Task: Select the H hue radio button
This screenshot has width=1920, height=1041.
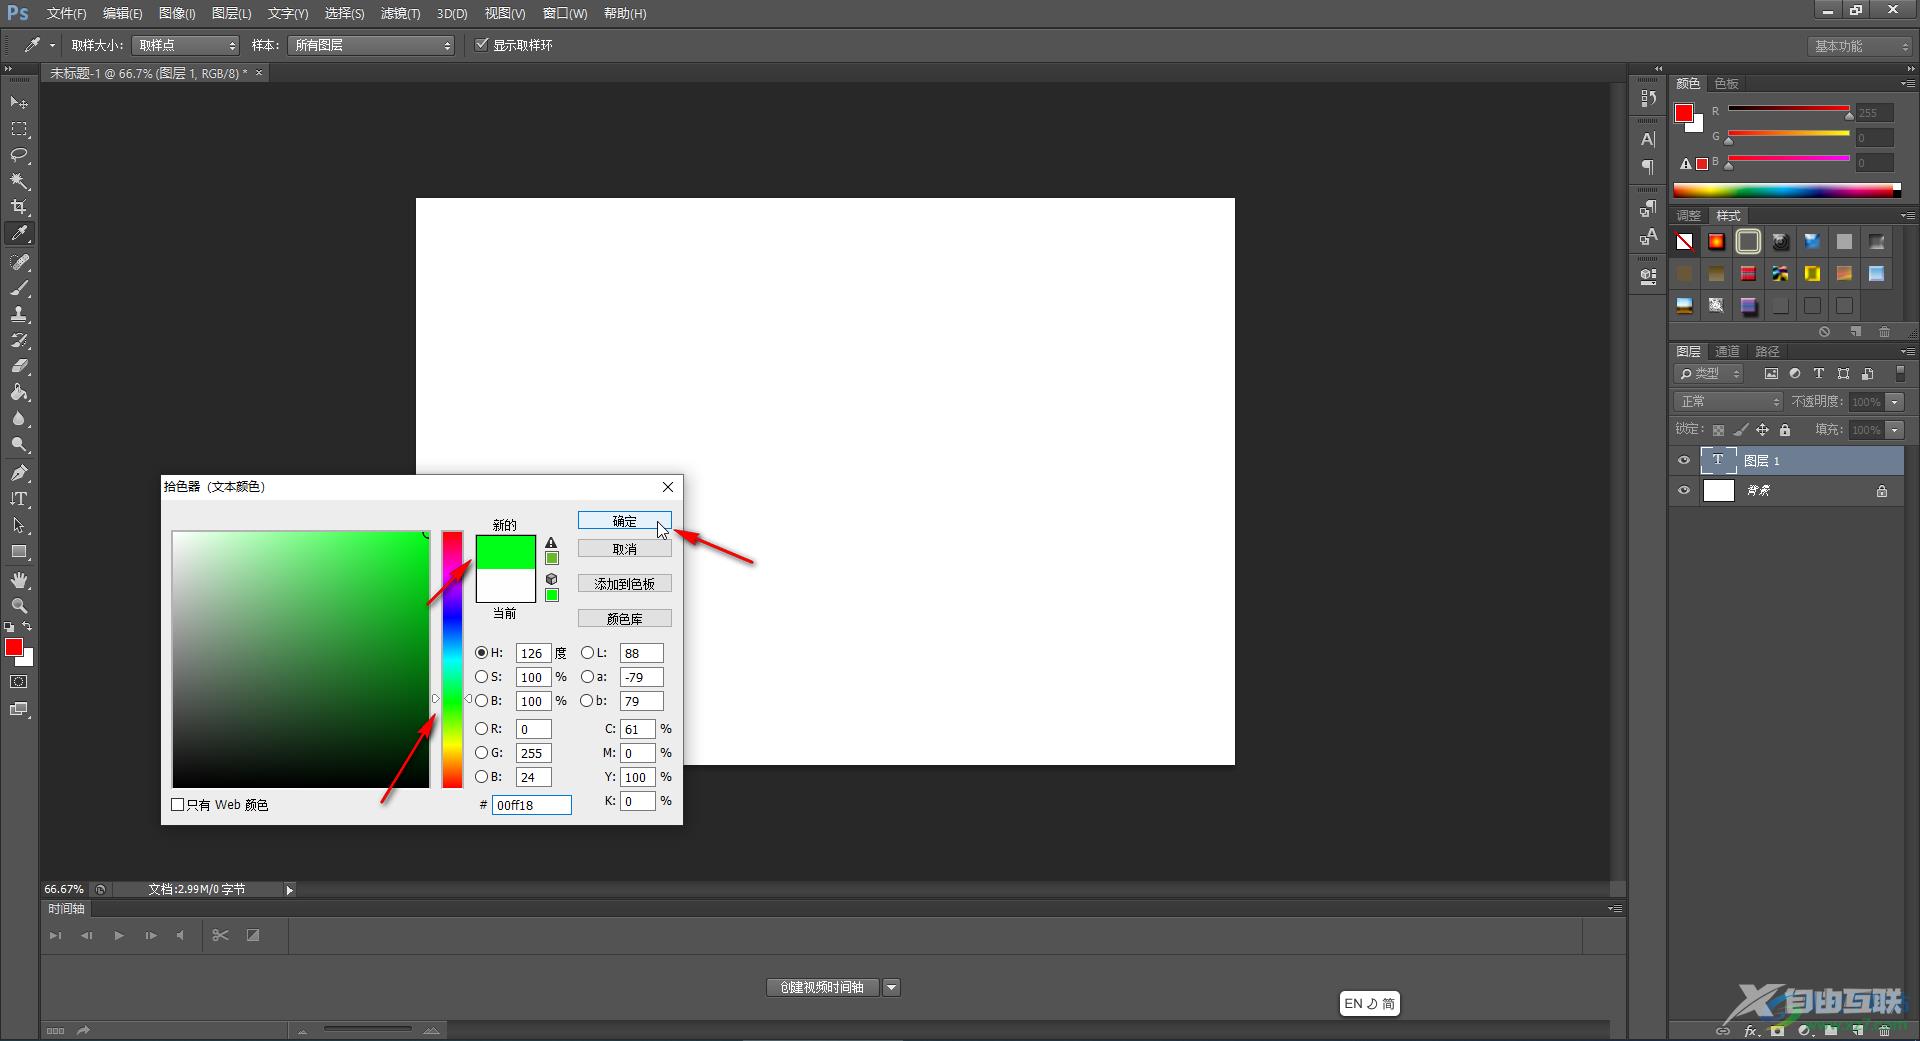Action: click(x=482, y=653)
